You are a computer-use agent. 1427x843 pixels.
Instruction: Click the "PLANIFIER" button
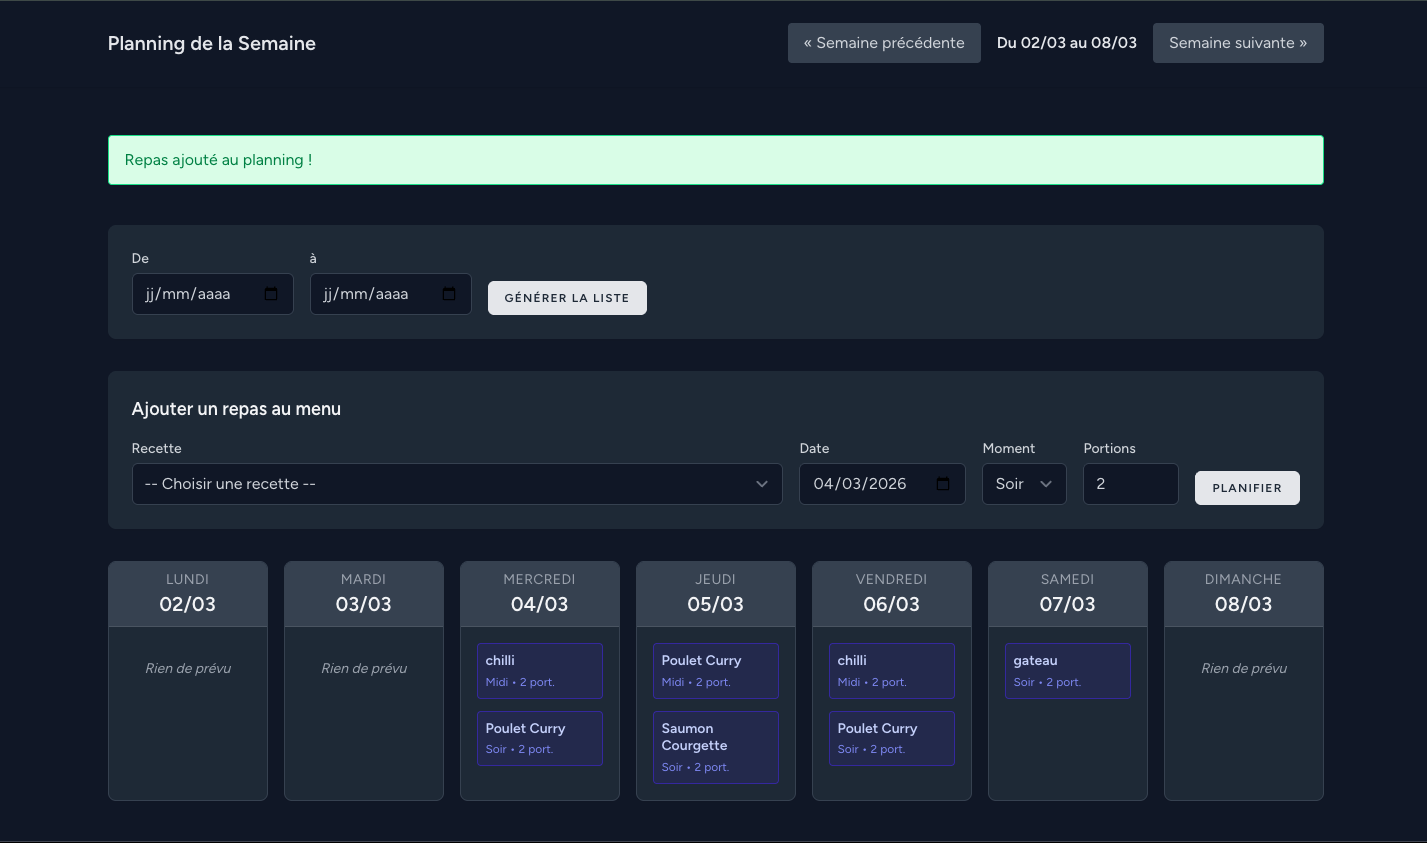click(1246, 488)
